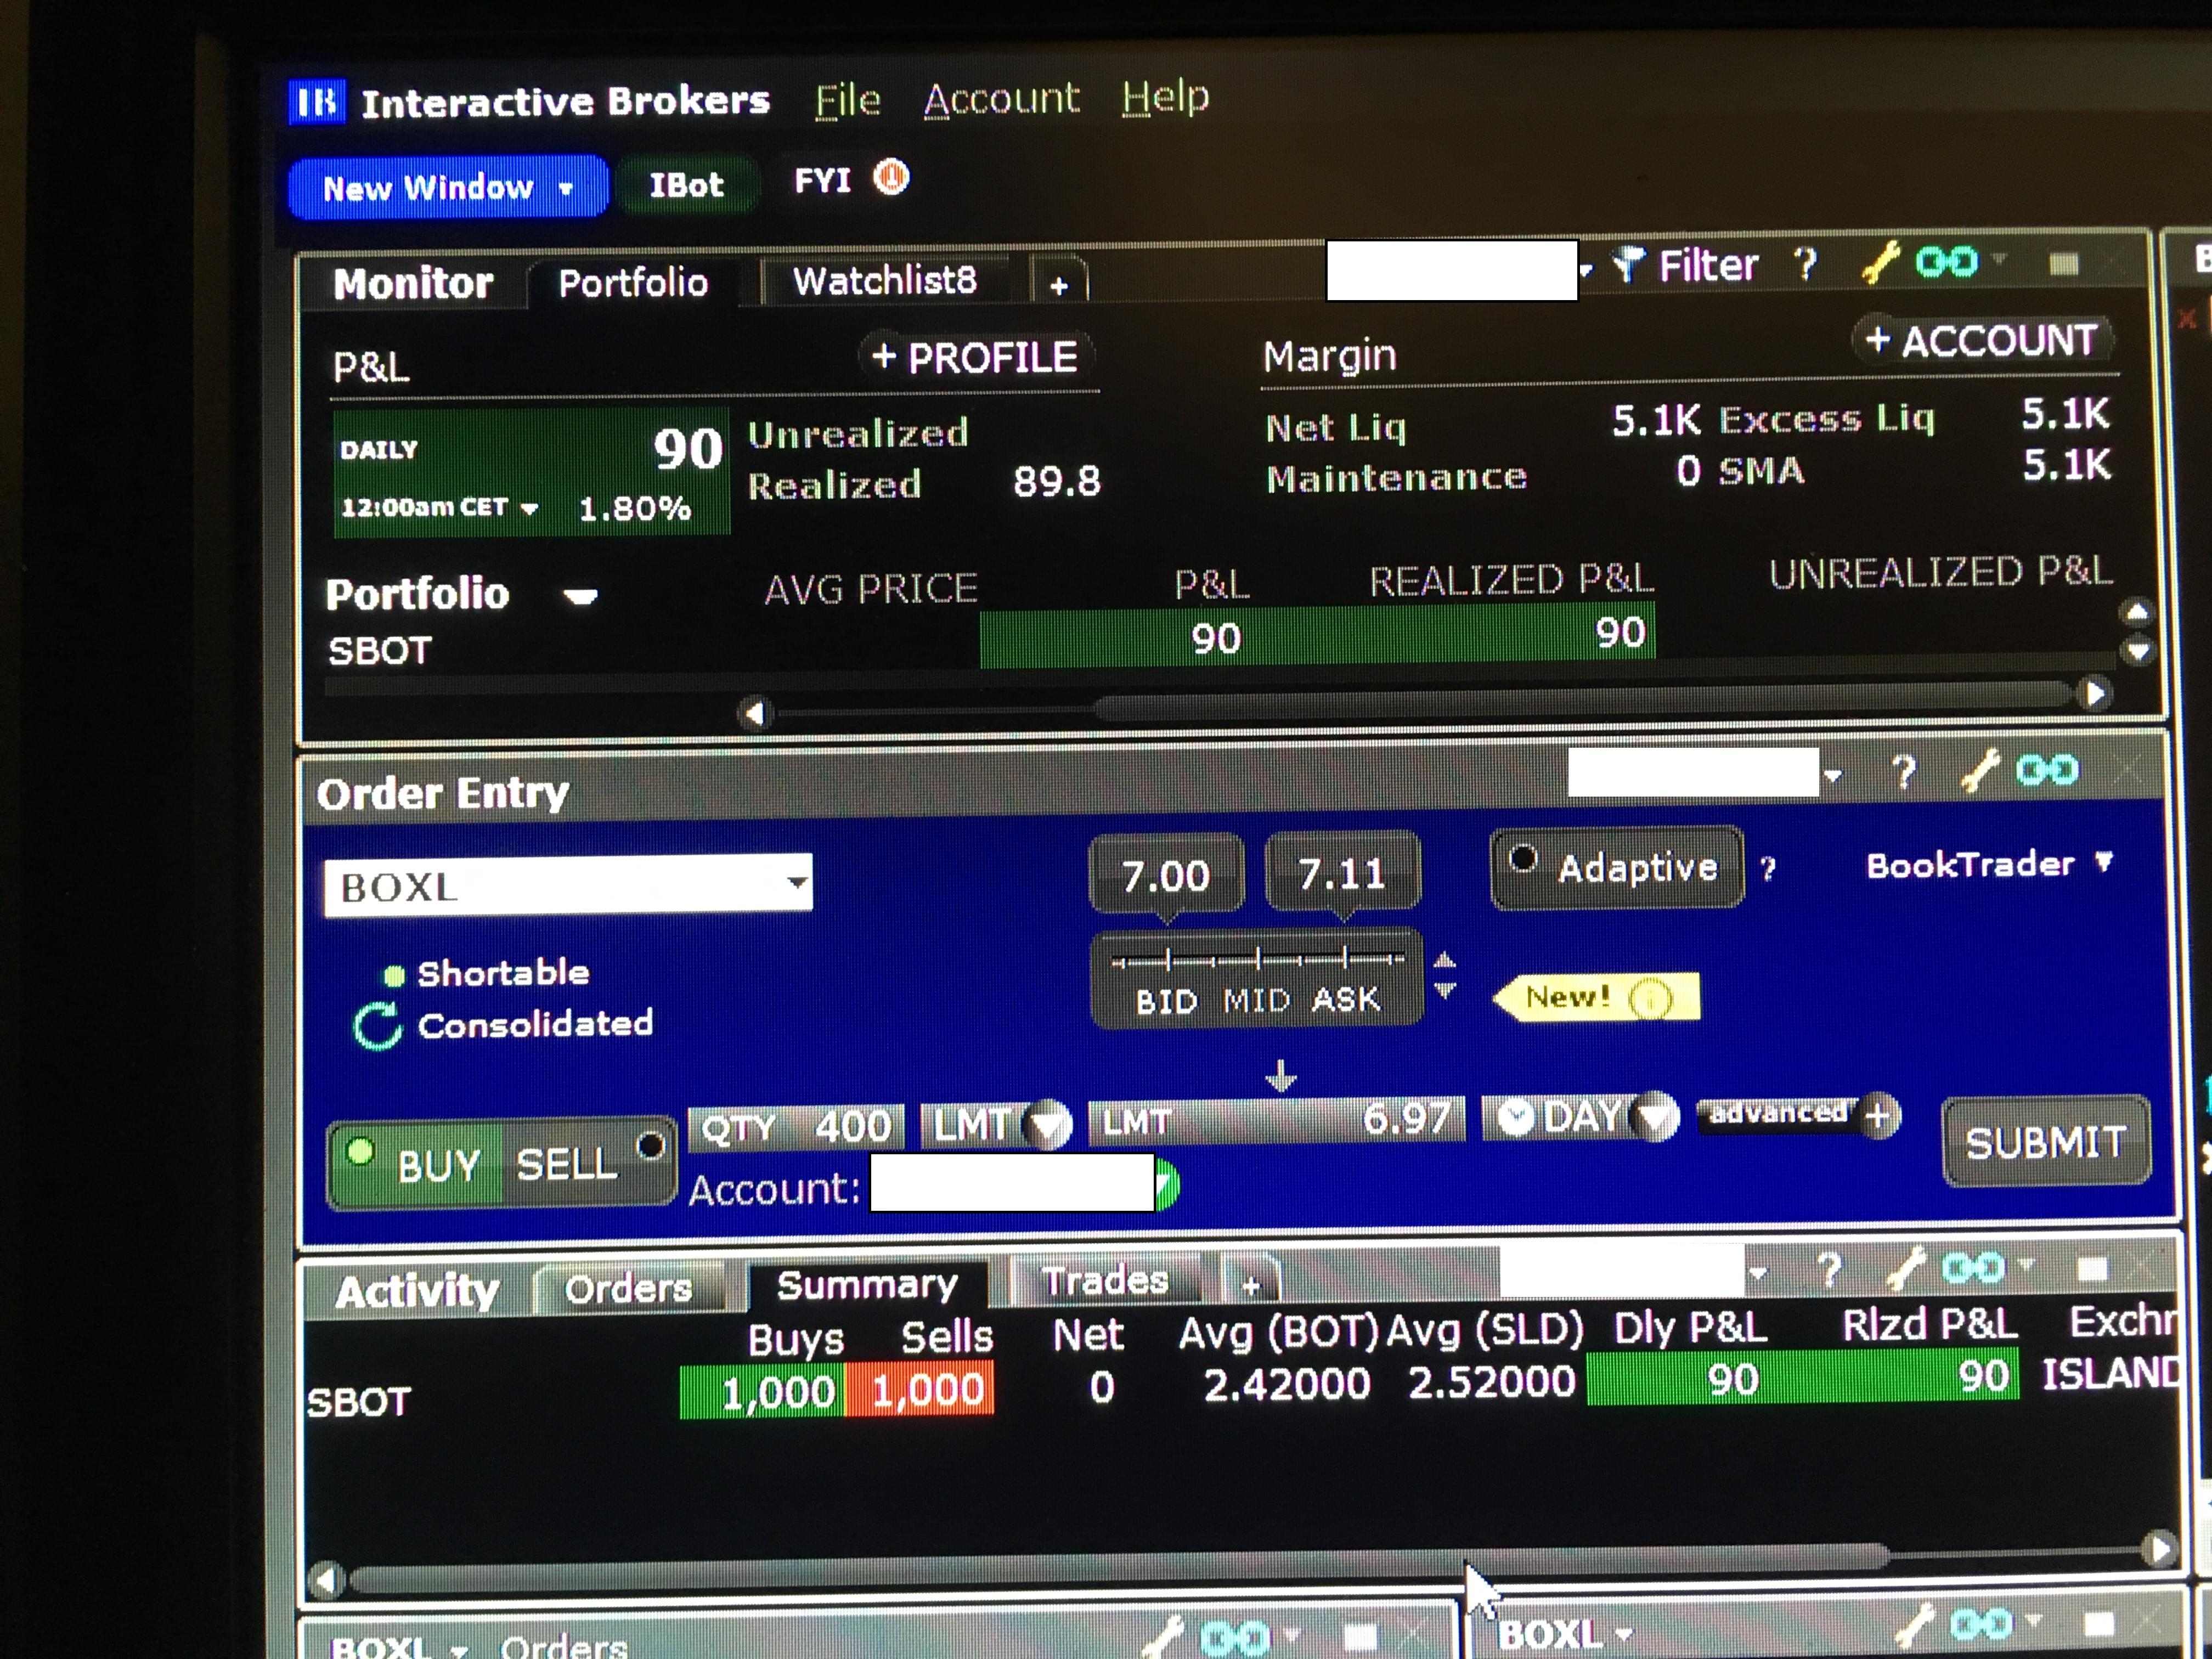Viewport: 2212px width, 1659px height.
Task: Open Order Entry wrench settings icon
Action: tap(1979, 770)
